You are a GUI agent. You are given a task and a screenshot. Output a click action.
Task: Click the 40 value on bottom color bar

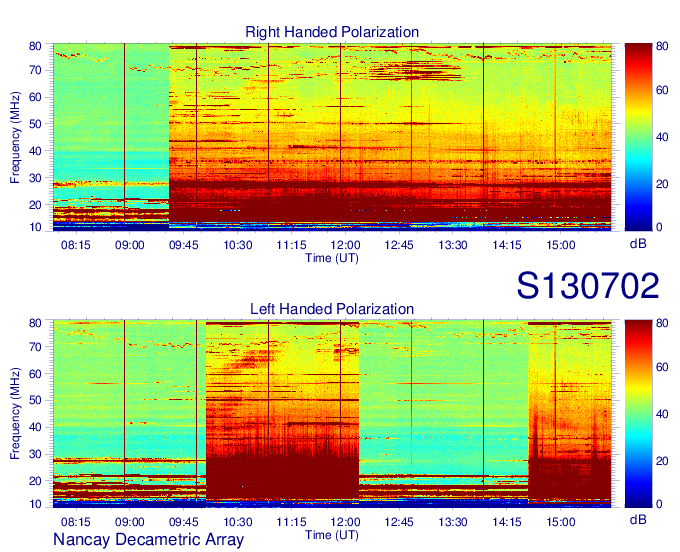click(662, 414)
